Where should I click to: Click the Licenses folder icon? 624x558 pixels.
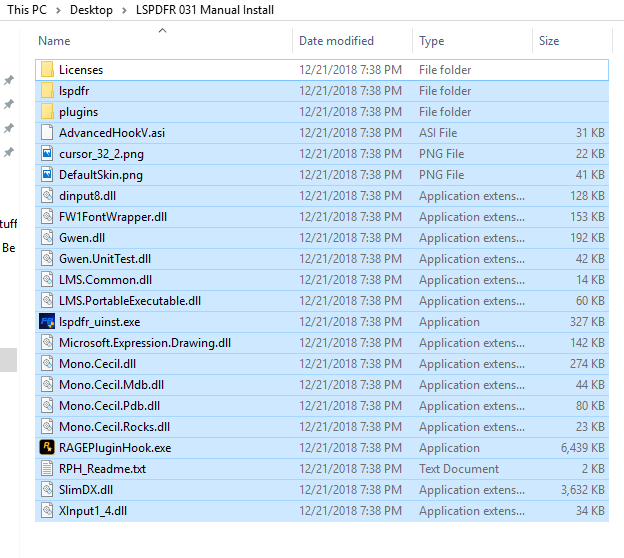(47, 70)
